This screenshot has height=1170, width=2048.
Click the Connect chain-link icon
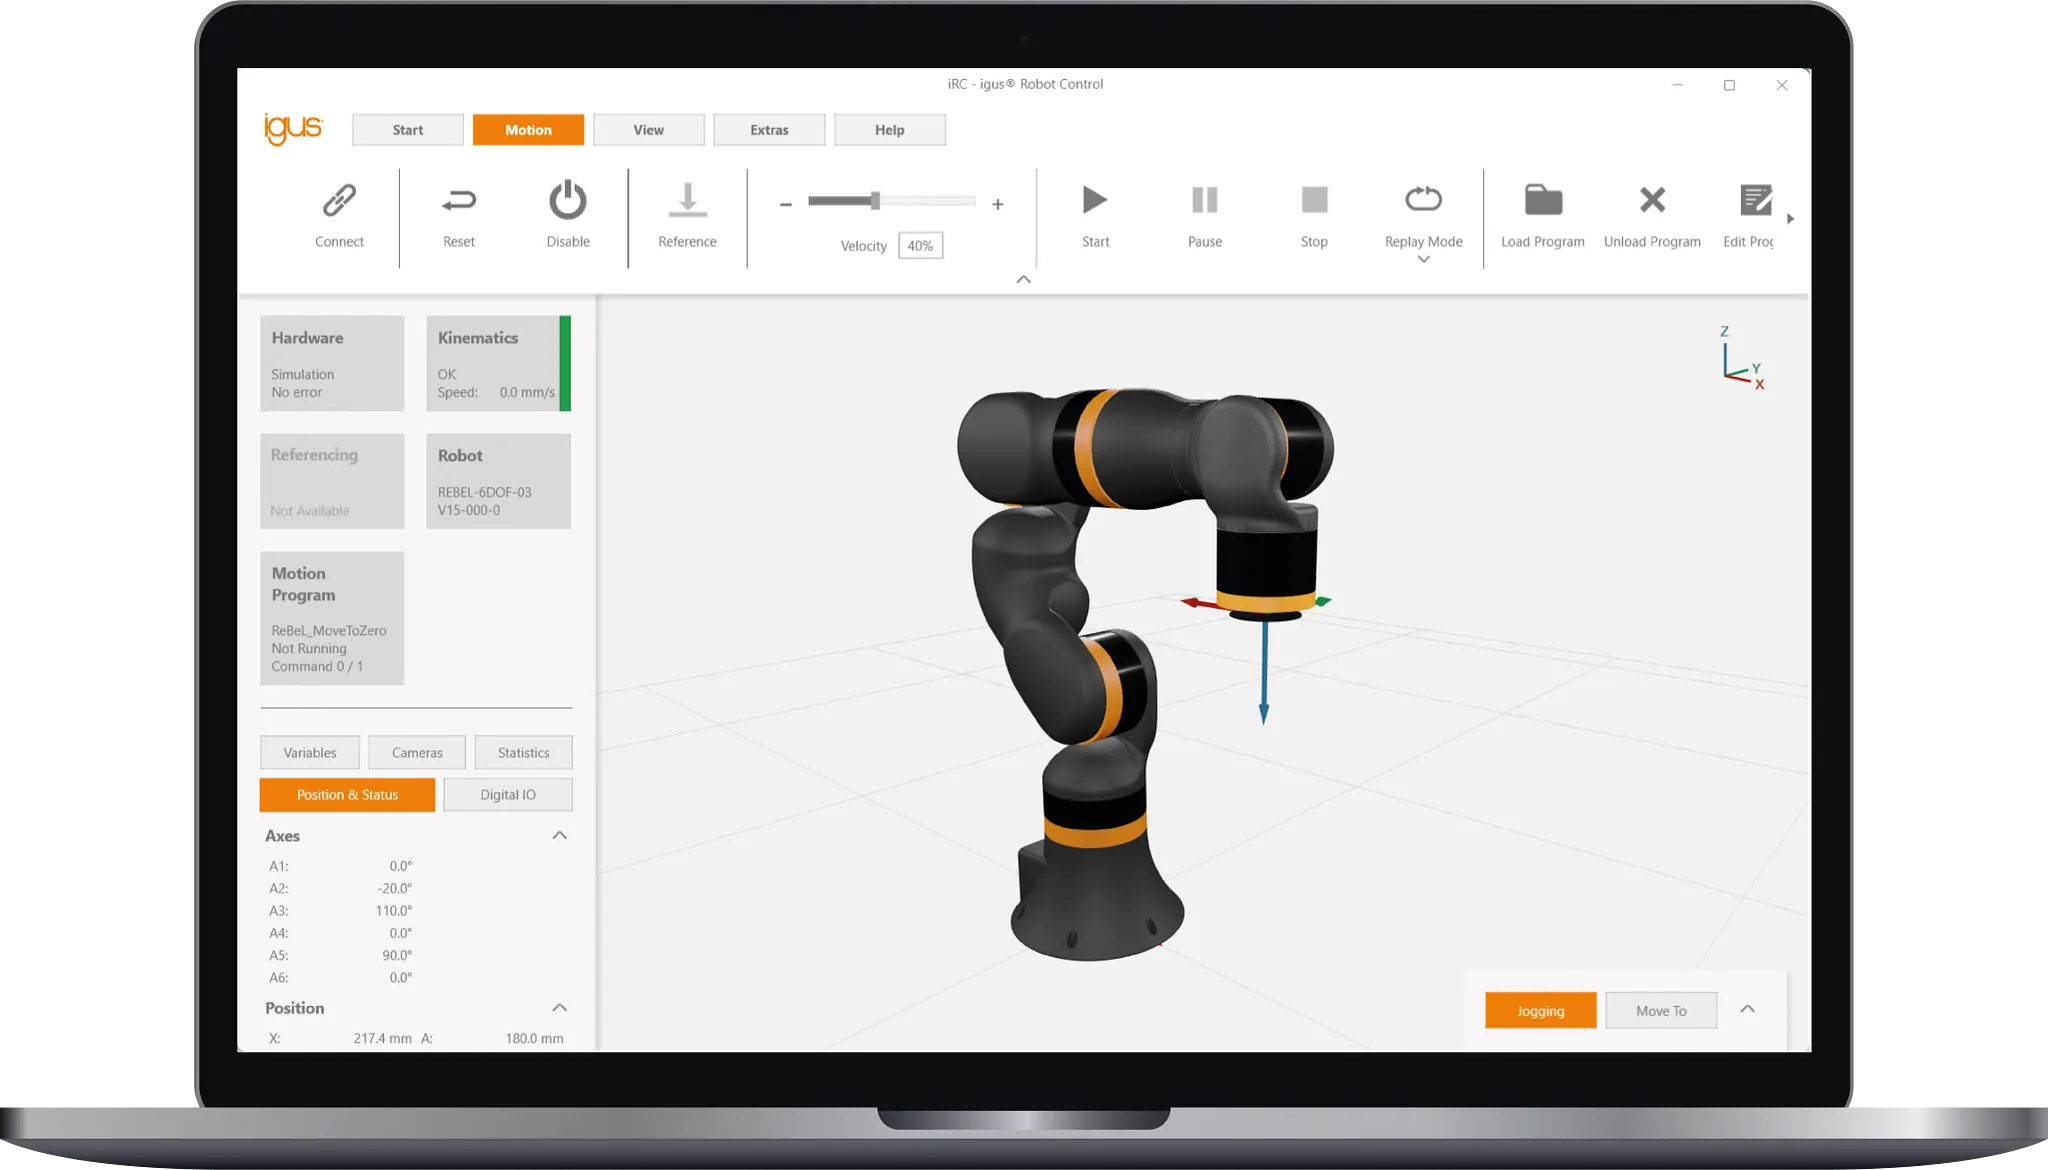(339, 200)
